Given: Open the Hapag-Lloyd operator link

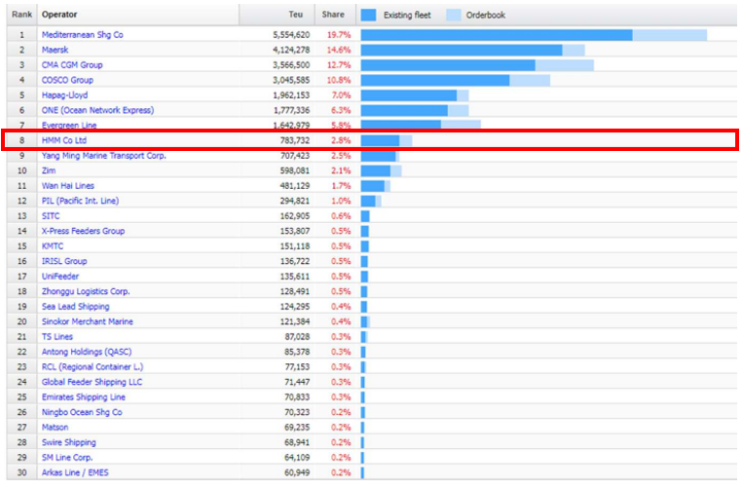Looking at the screenshot, I should pyautogui.click(x=65, y=95).
